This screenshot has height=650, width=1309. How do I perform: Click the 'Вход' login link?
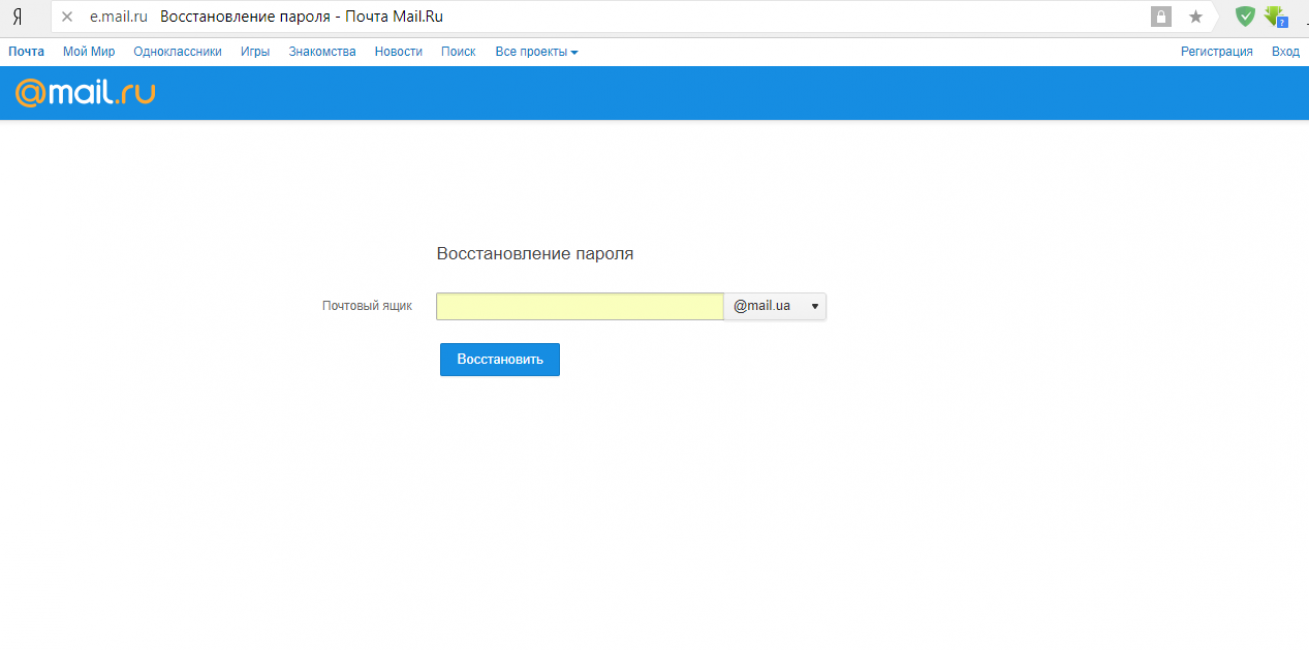point(1285,52)
